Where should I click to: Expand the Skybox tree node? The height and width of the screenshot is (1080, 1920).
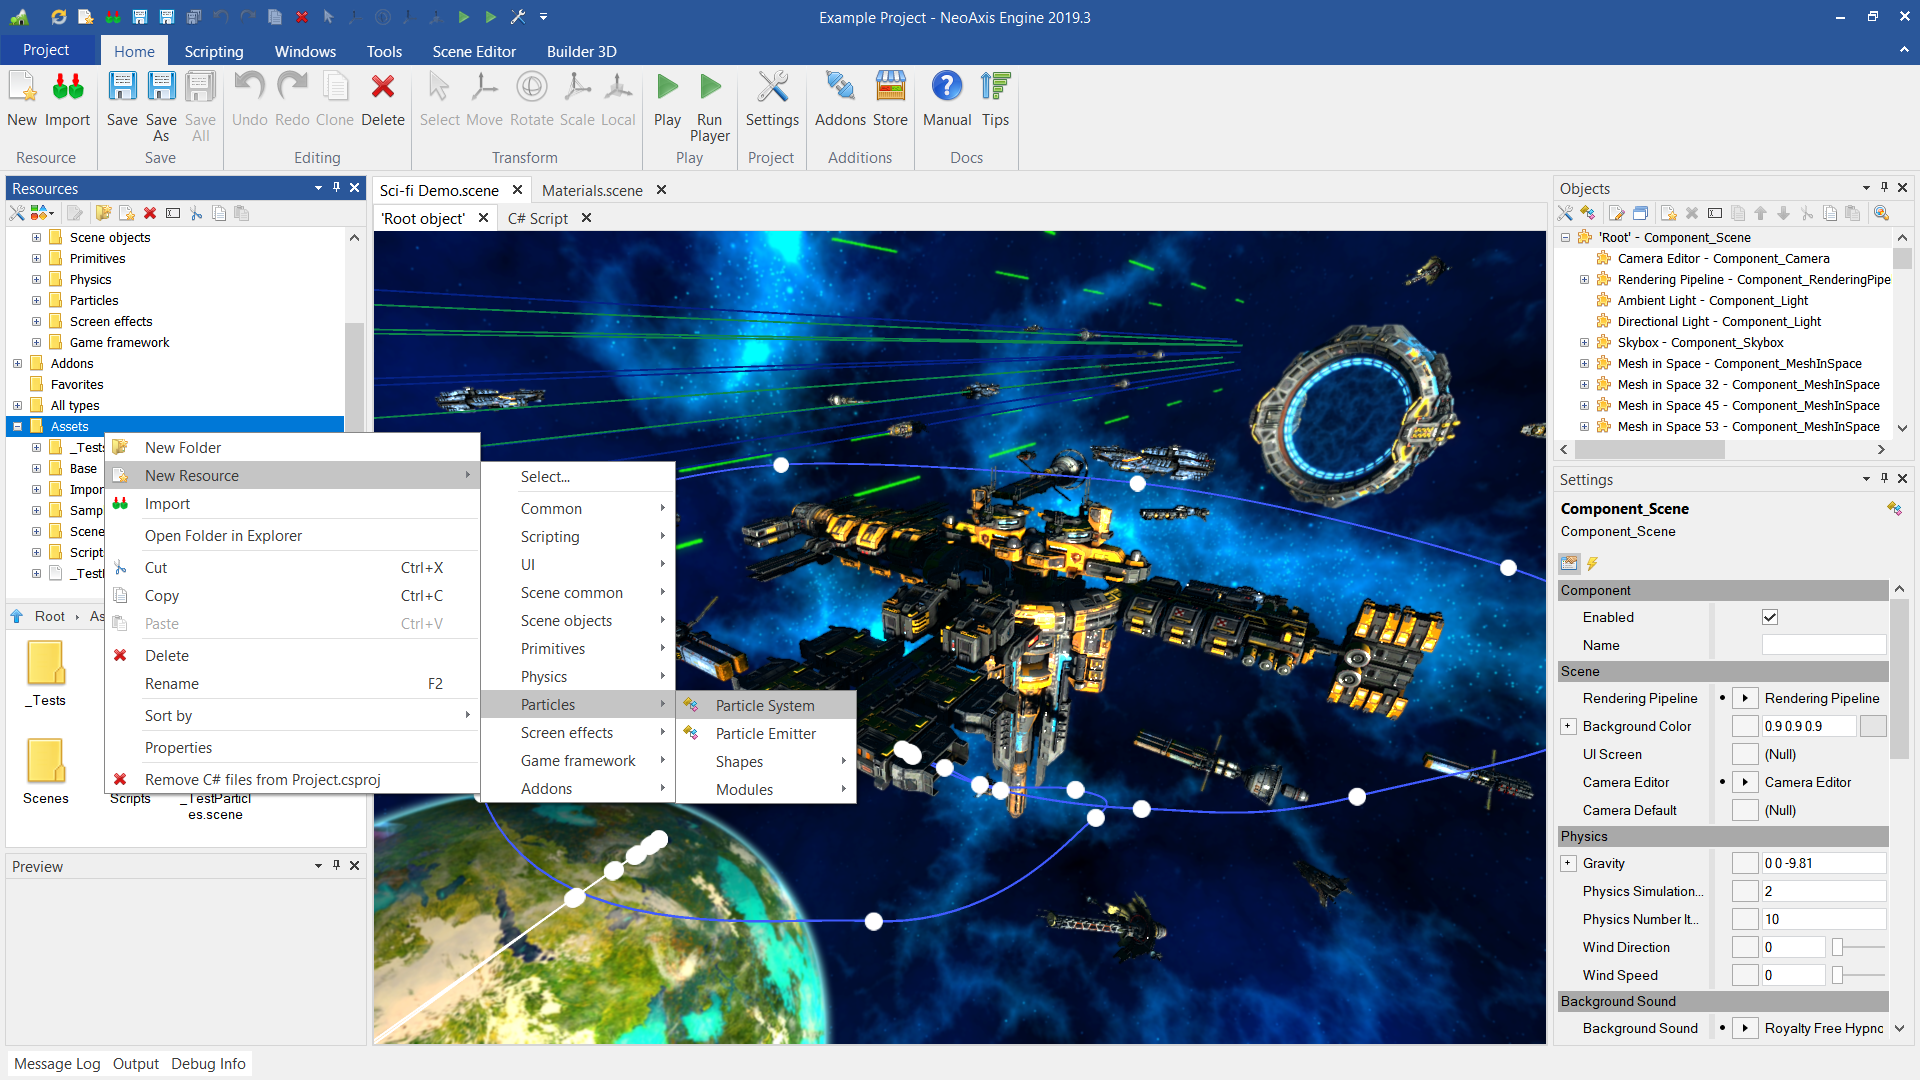1584,342
